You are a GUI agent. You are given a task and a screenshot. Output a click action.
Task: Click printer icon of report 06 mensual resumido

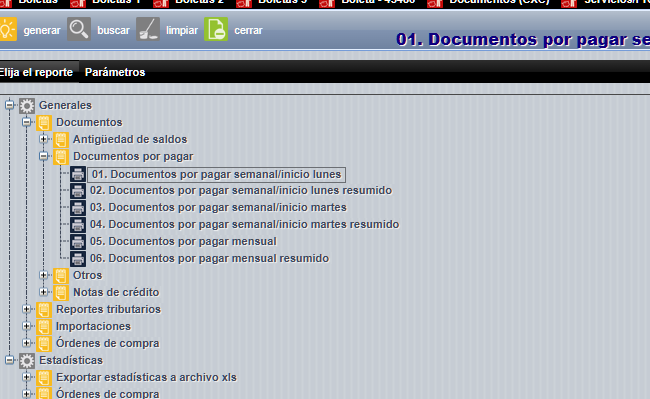(78, 259)
